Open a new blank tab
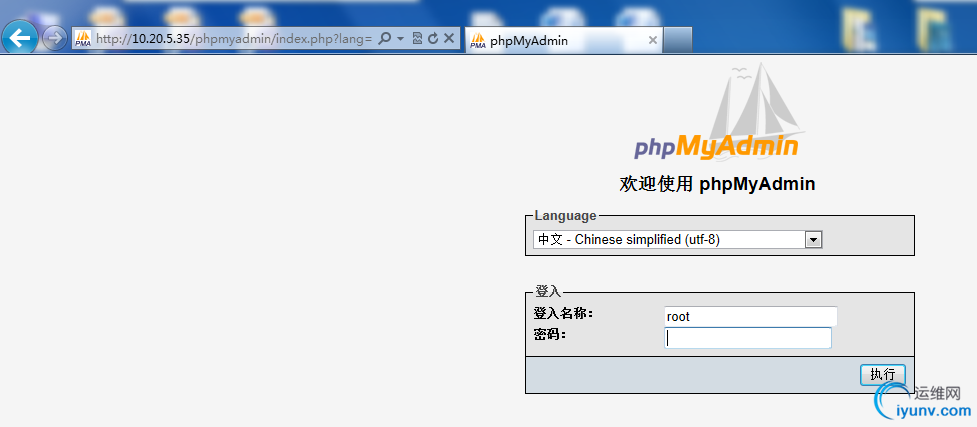 tap(677, 41)
